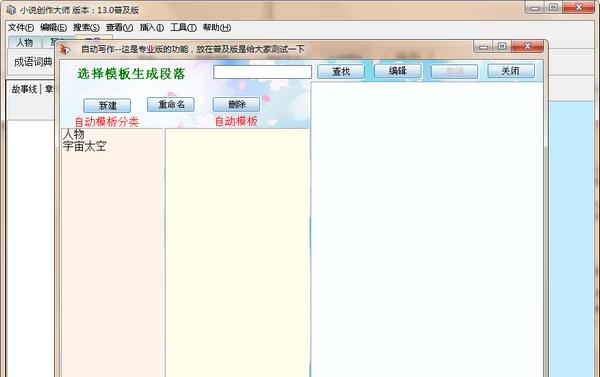Open the 帮助(H) menu
Viewport: 600px width, 377px height.
(217, 28)
